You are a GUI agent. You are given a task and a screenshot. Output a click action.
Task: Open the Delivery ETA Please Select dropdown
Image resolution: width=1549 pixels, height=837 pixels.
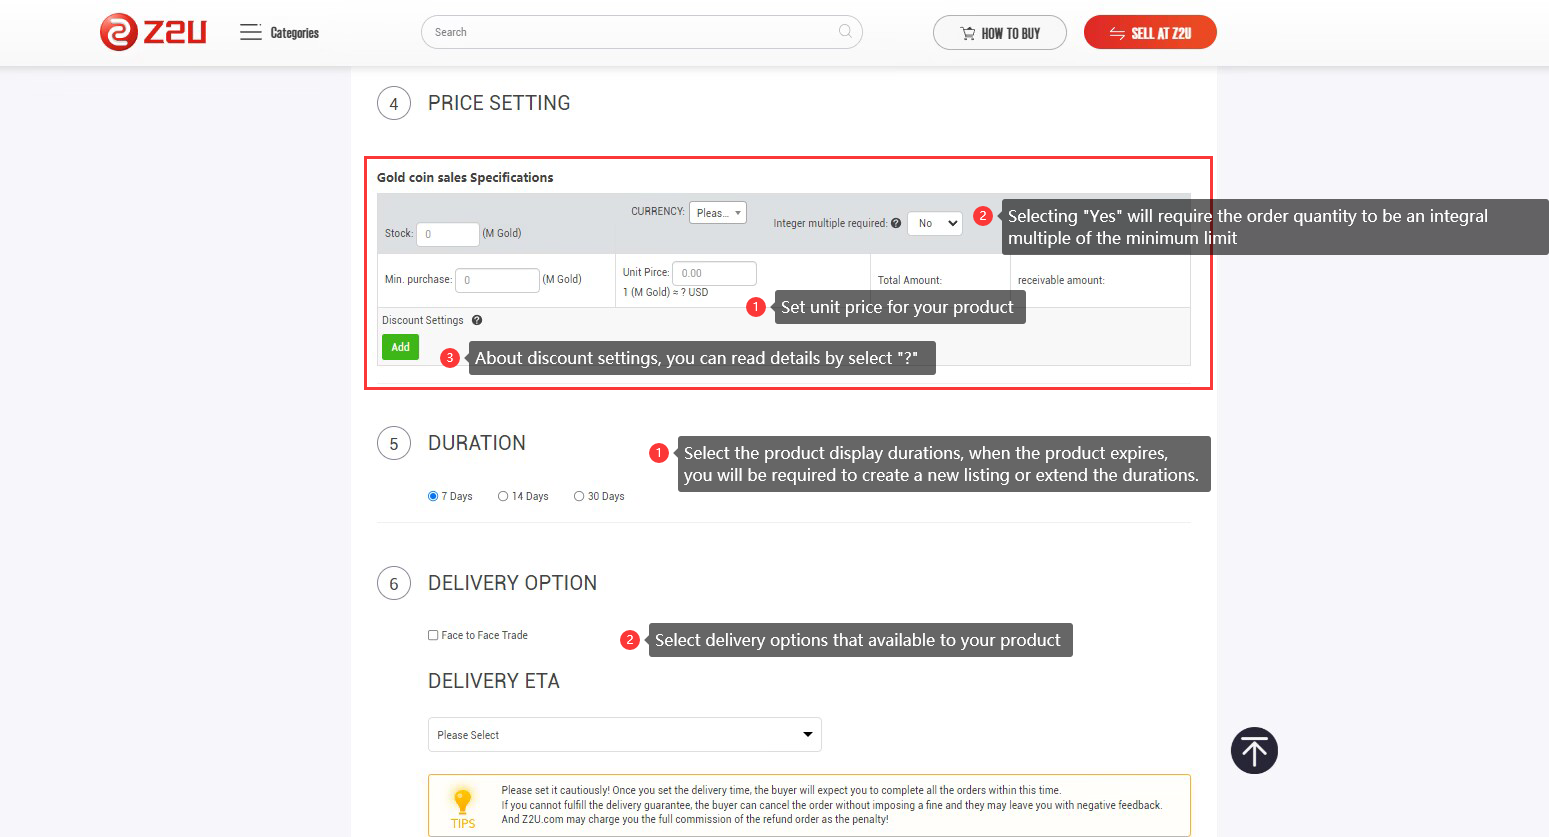coord(624,734)
